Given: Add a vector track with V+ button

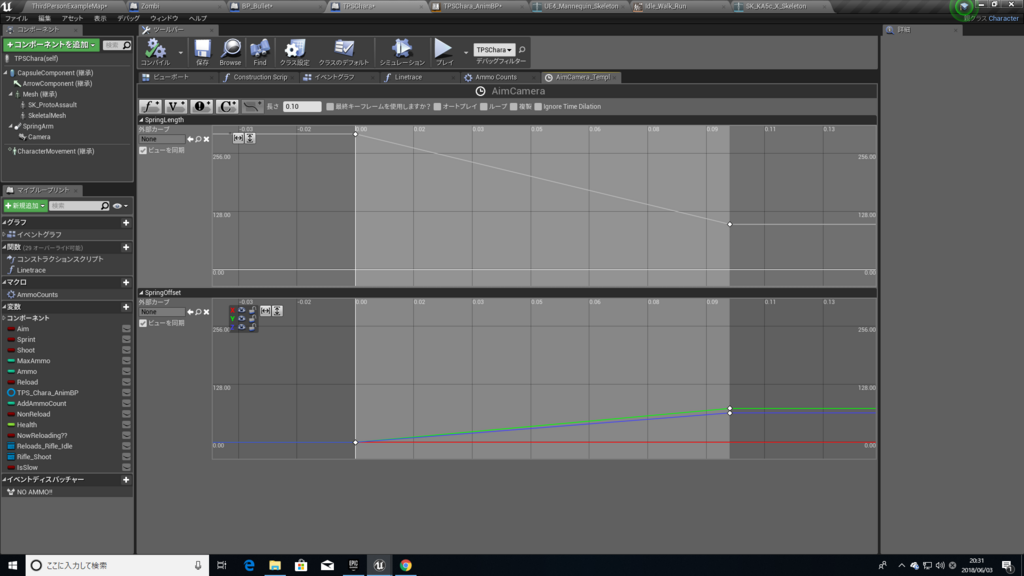Looking at the screenshot, I should click(x=176, y=106).
